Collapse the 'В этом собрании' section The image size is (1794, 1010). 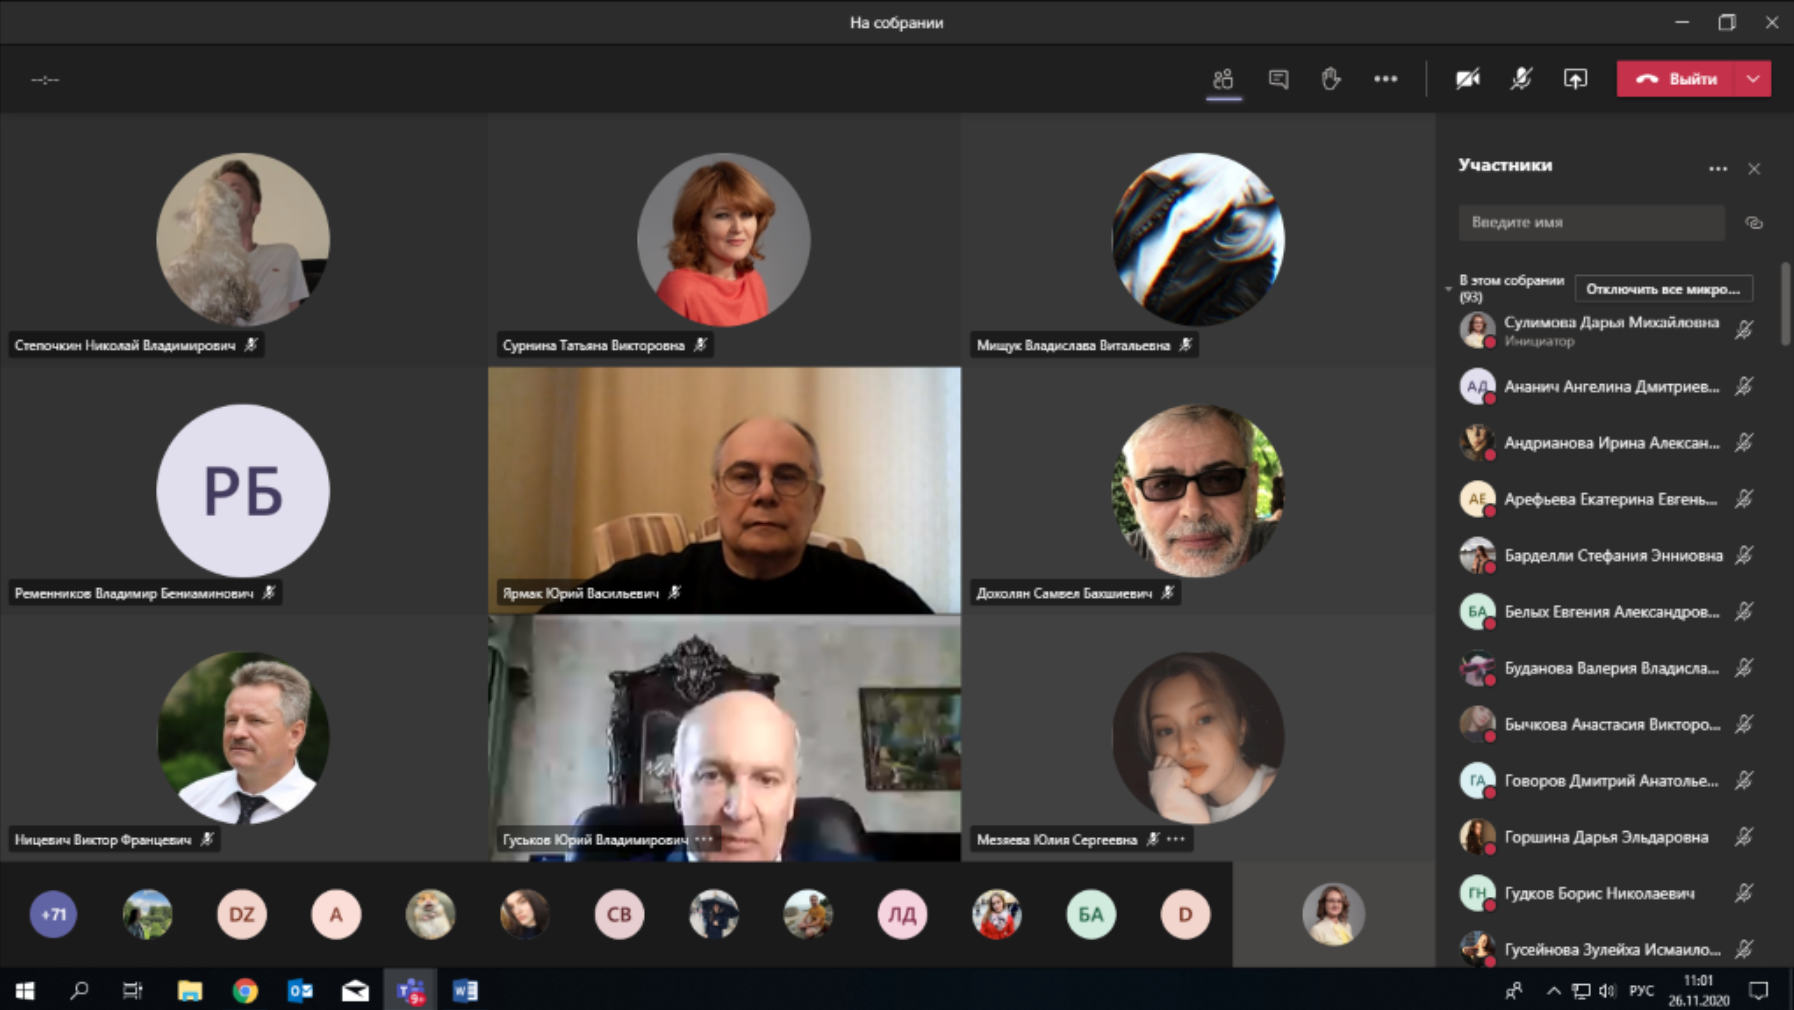1449,289
